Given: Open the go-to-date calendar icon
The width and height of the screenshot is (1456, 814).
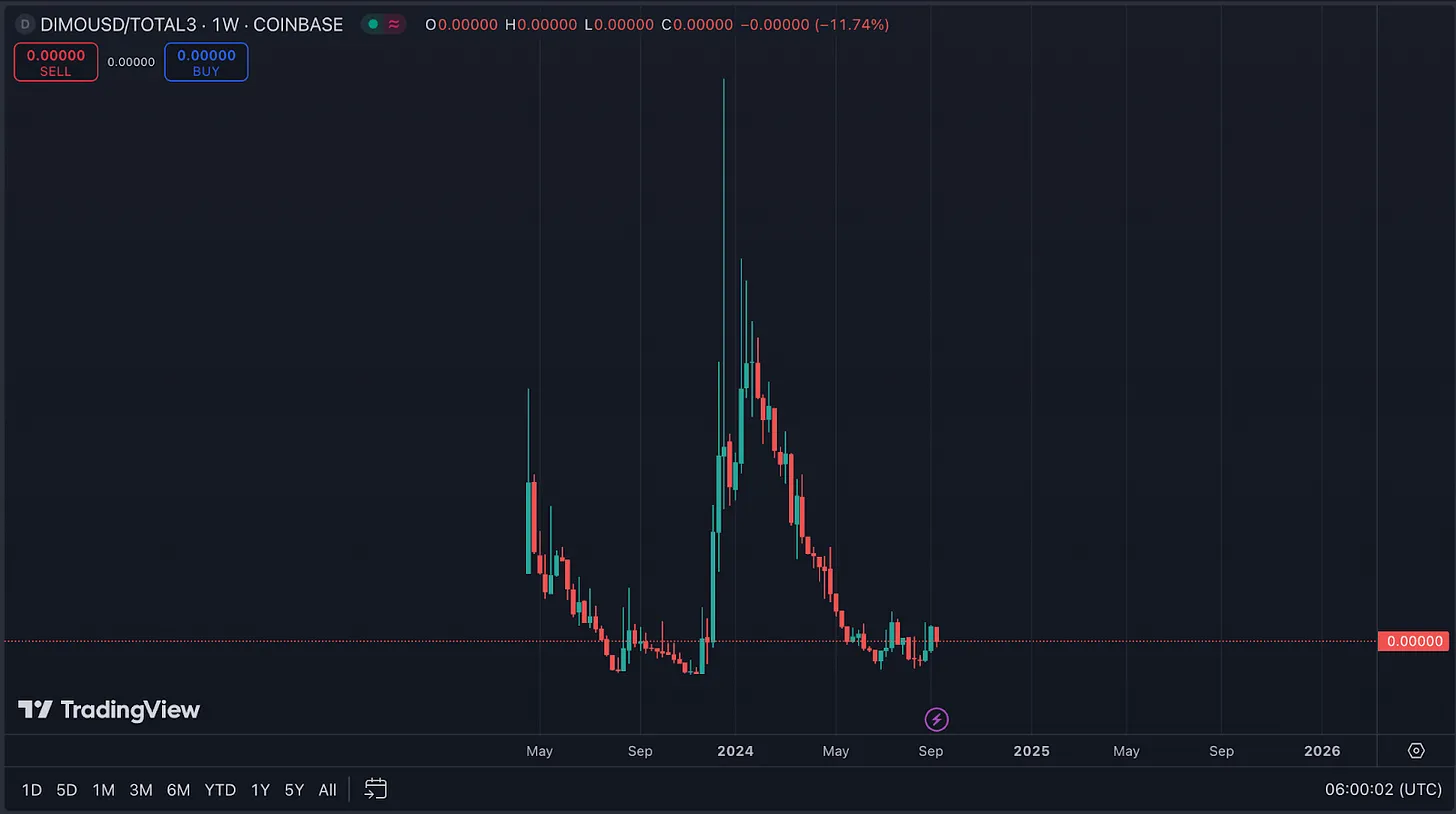Looking at the screenshot, I should pos(375,789).
